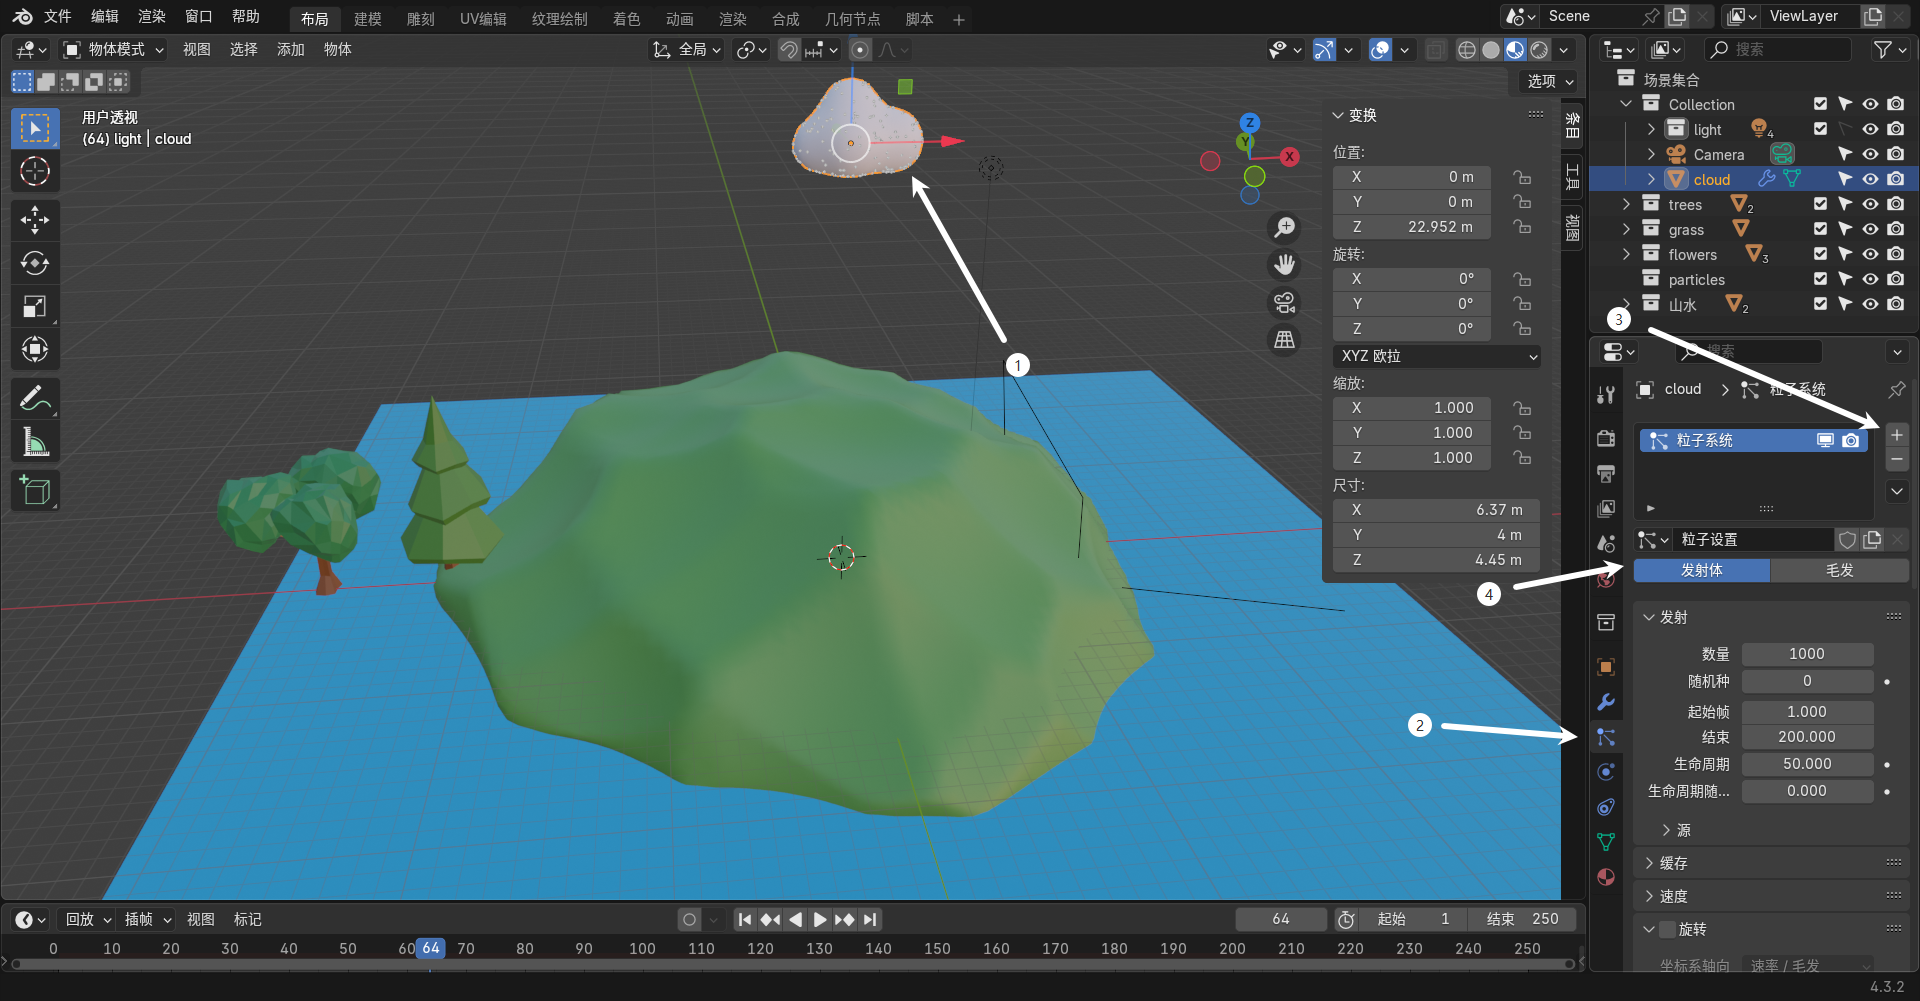Select the Annotate pencil tool
Image resolution: width=1920 pixels, height=1001 pixels.
[35, 398]
